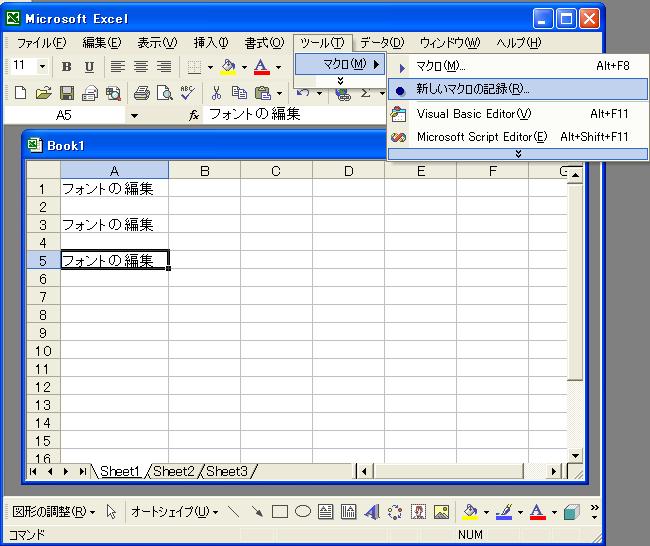
Task: Toggle underline formatting button
Action: tap(89, 66)
